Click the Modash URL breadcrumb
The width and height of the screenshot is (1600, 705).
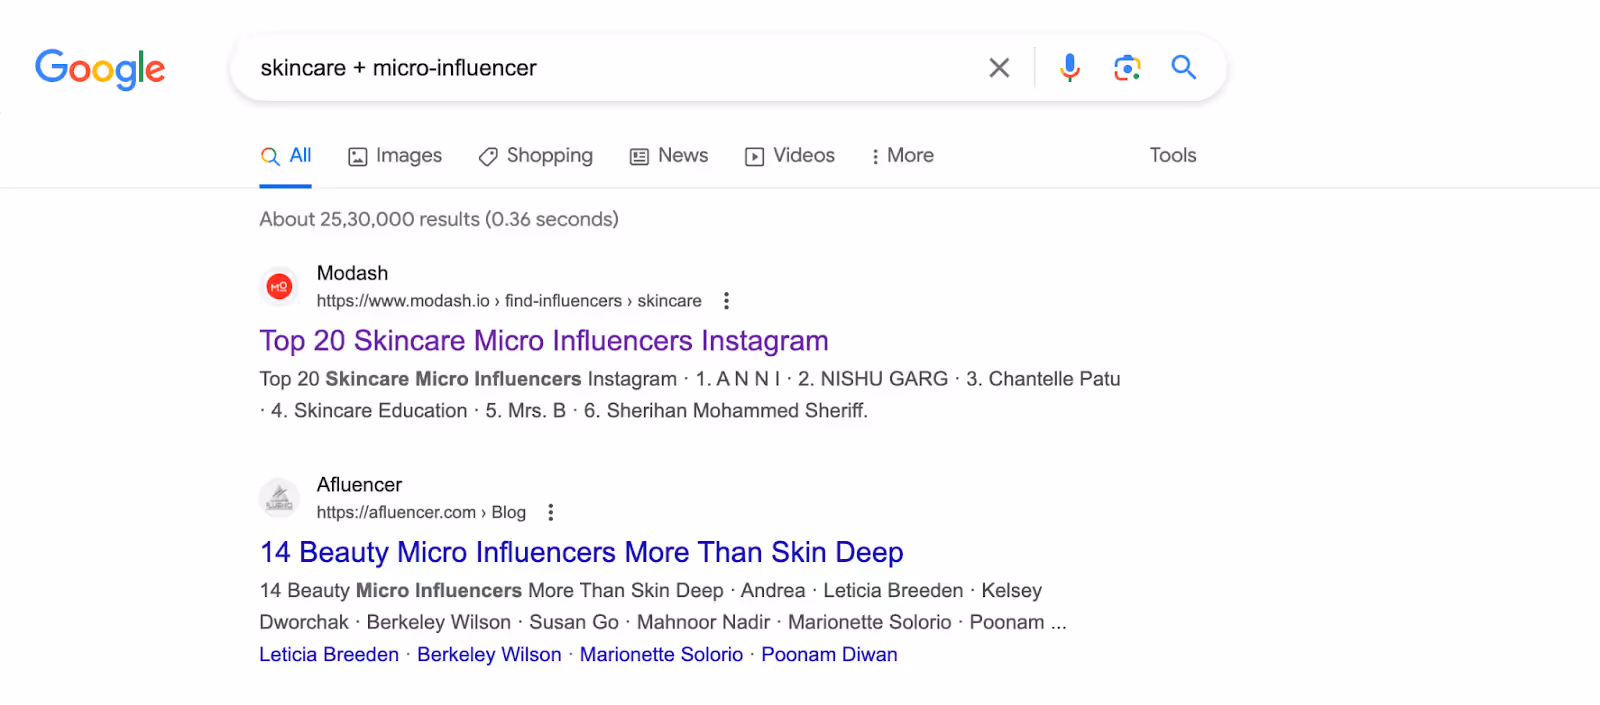(x=509, y=301)
